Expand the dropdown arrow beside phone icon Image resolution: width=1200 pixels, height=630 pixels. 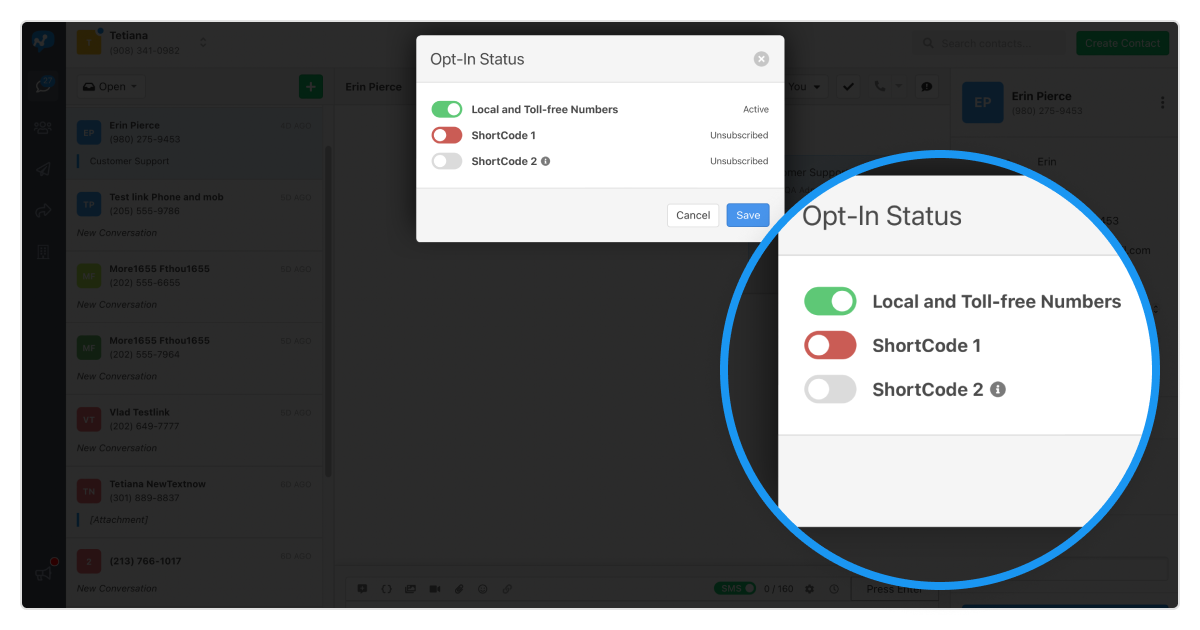coord(898,87)
